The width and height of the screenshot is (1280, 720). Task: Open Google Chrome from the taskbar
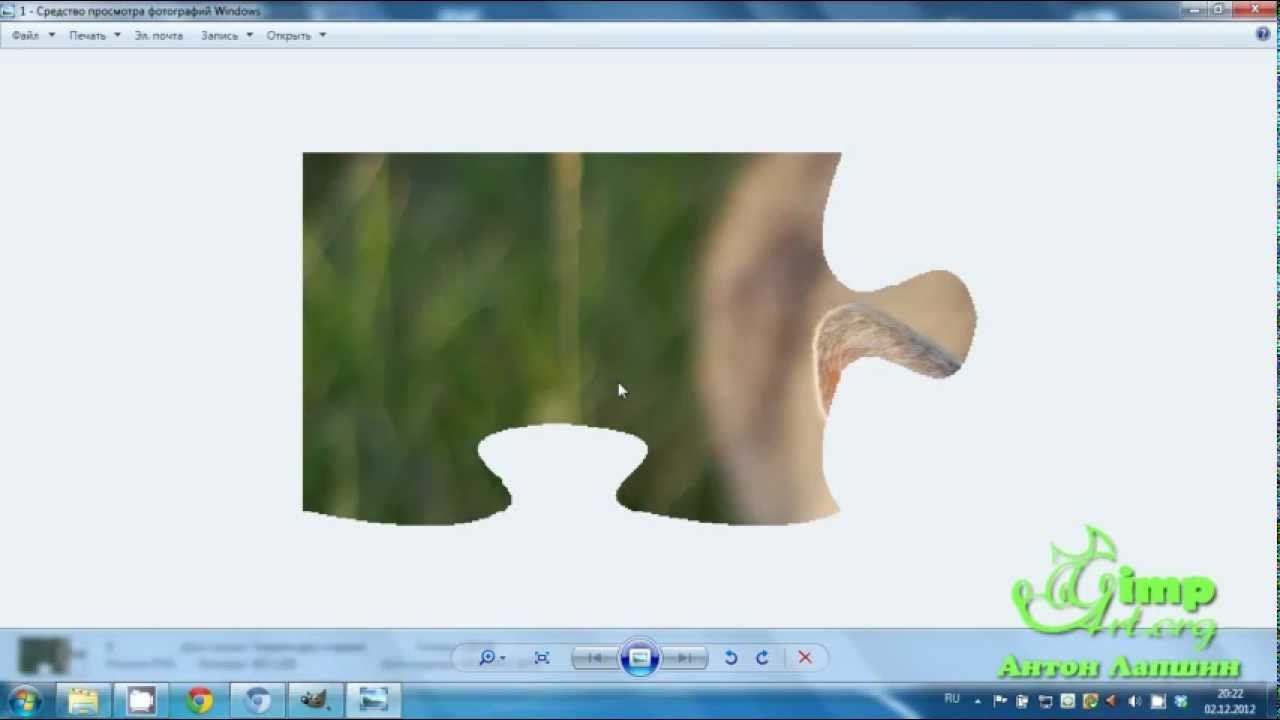pos(200,701)
